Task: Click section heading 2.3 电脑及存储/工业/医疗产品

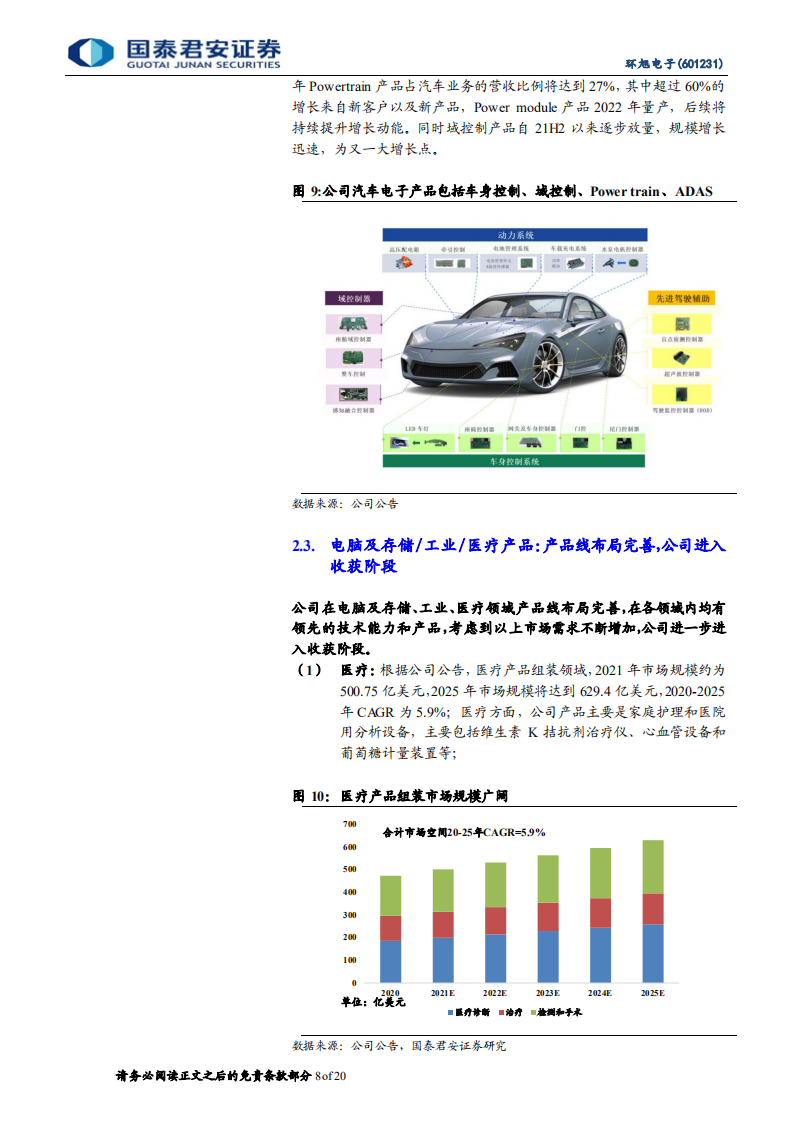Action: point(509,555)
